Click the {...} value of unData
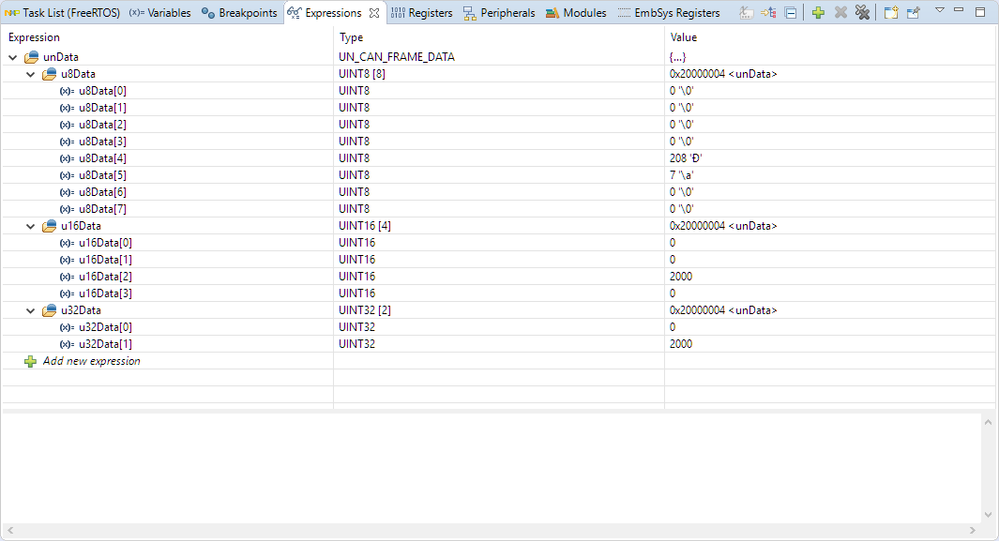Screen dimensions: 999x541 click(677, 57)
